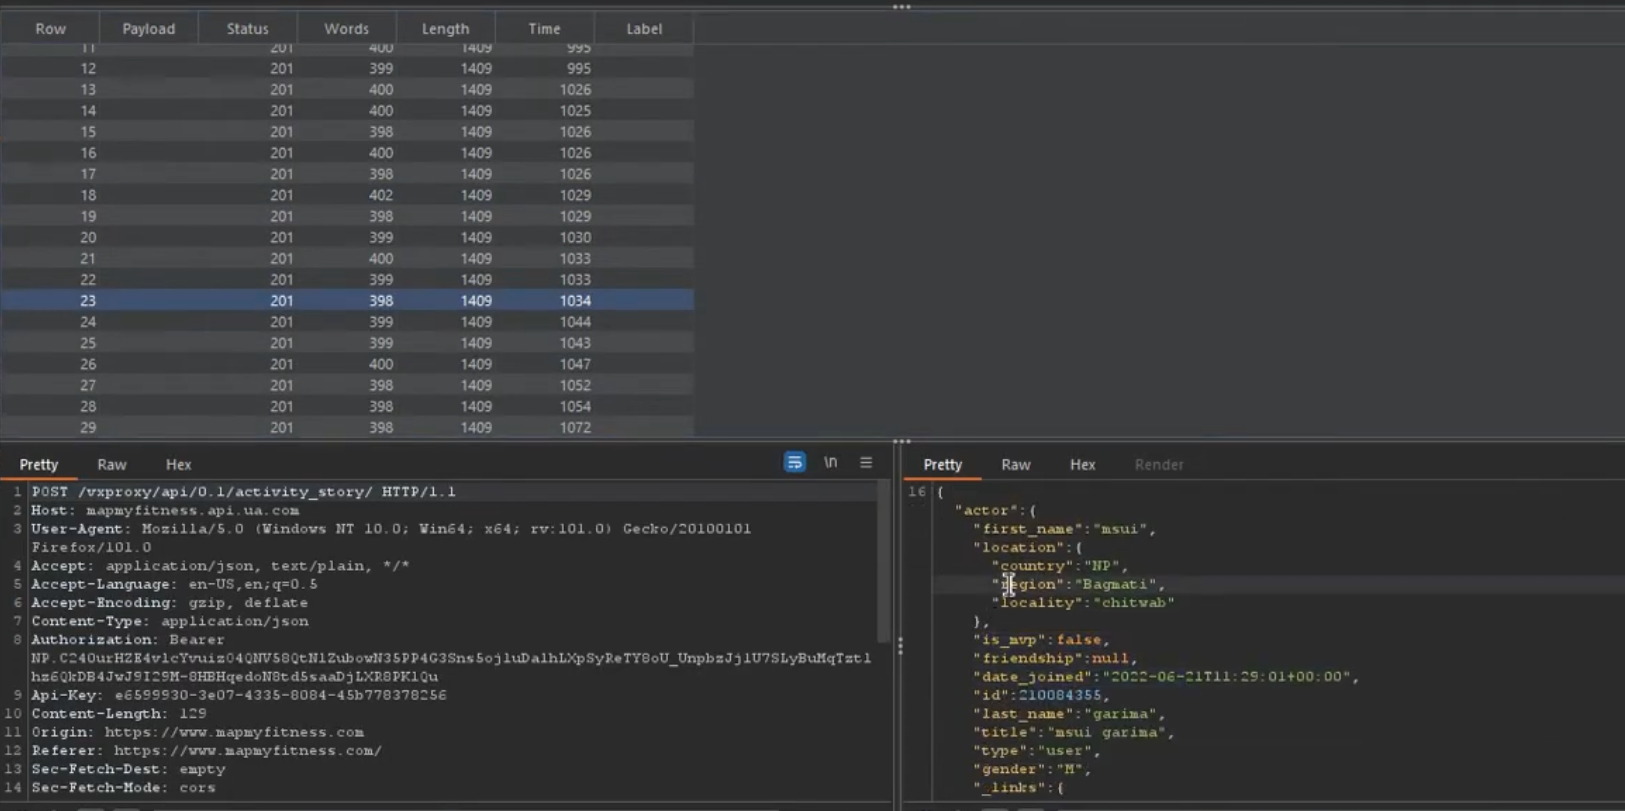
Task: Click the Status column header
Action: tap(247, 29)
